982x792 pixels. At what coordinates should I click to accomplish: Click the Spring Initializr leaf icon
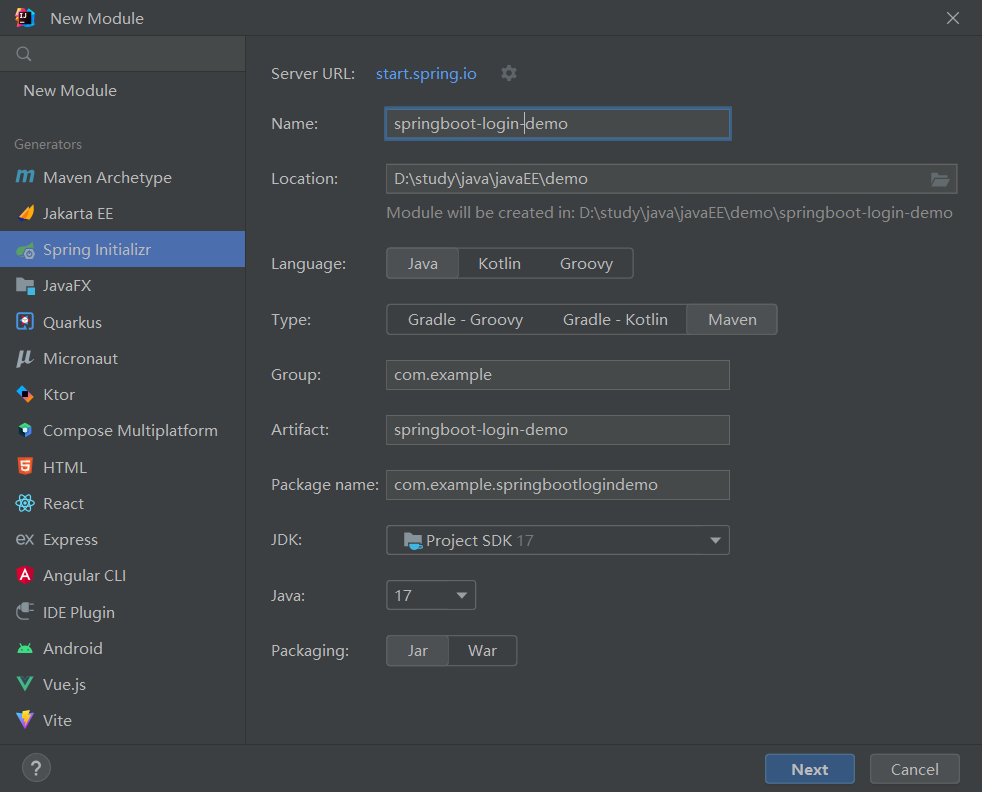click(25, 250)
